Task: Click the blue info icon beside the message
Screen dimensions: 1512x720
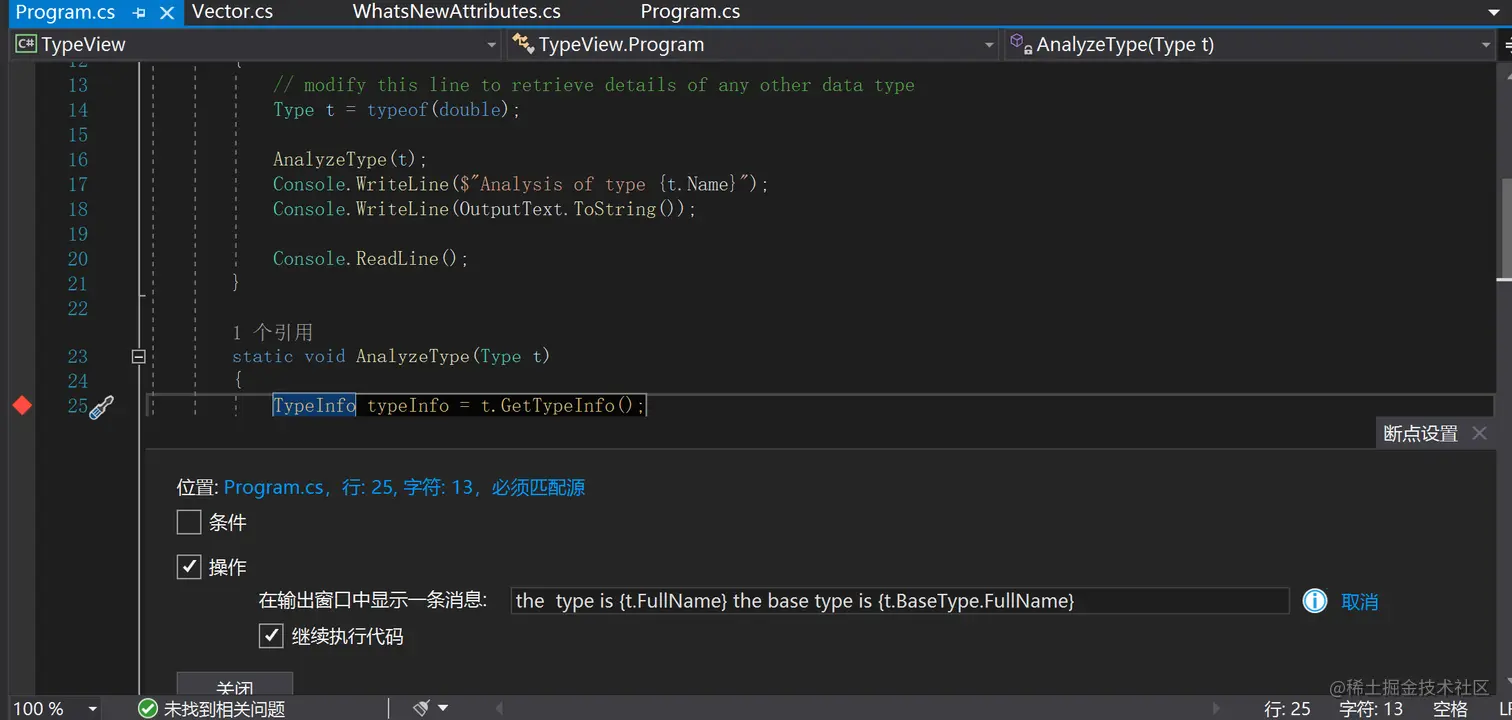Action: tap(1315, 600)
